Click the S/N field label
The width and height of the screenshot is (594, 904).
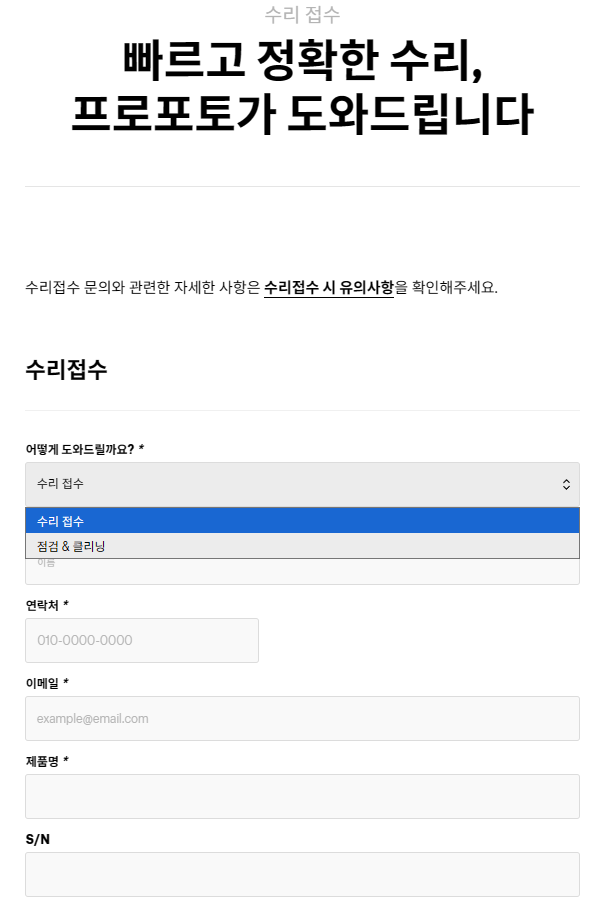pyautogui.click(x=37, y=839)
